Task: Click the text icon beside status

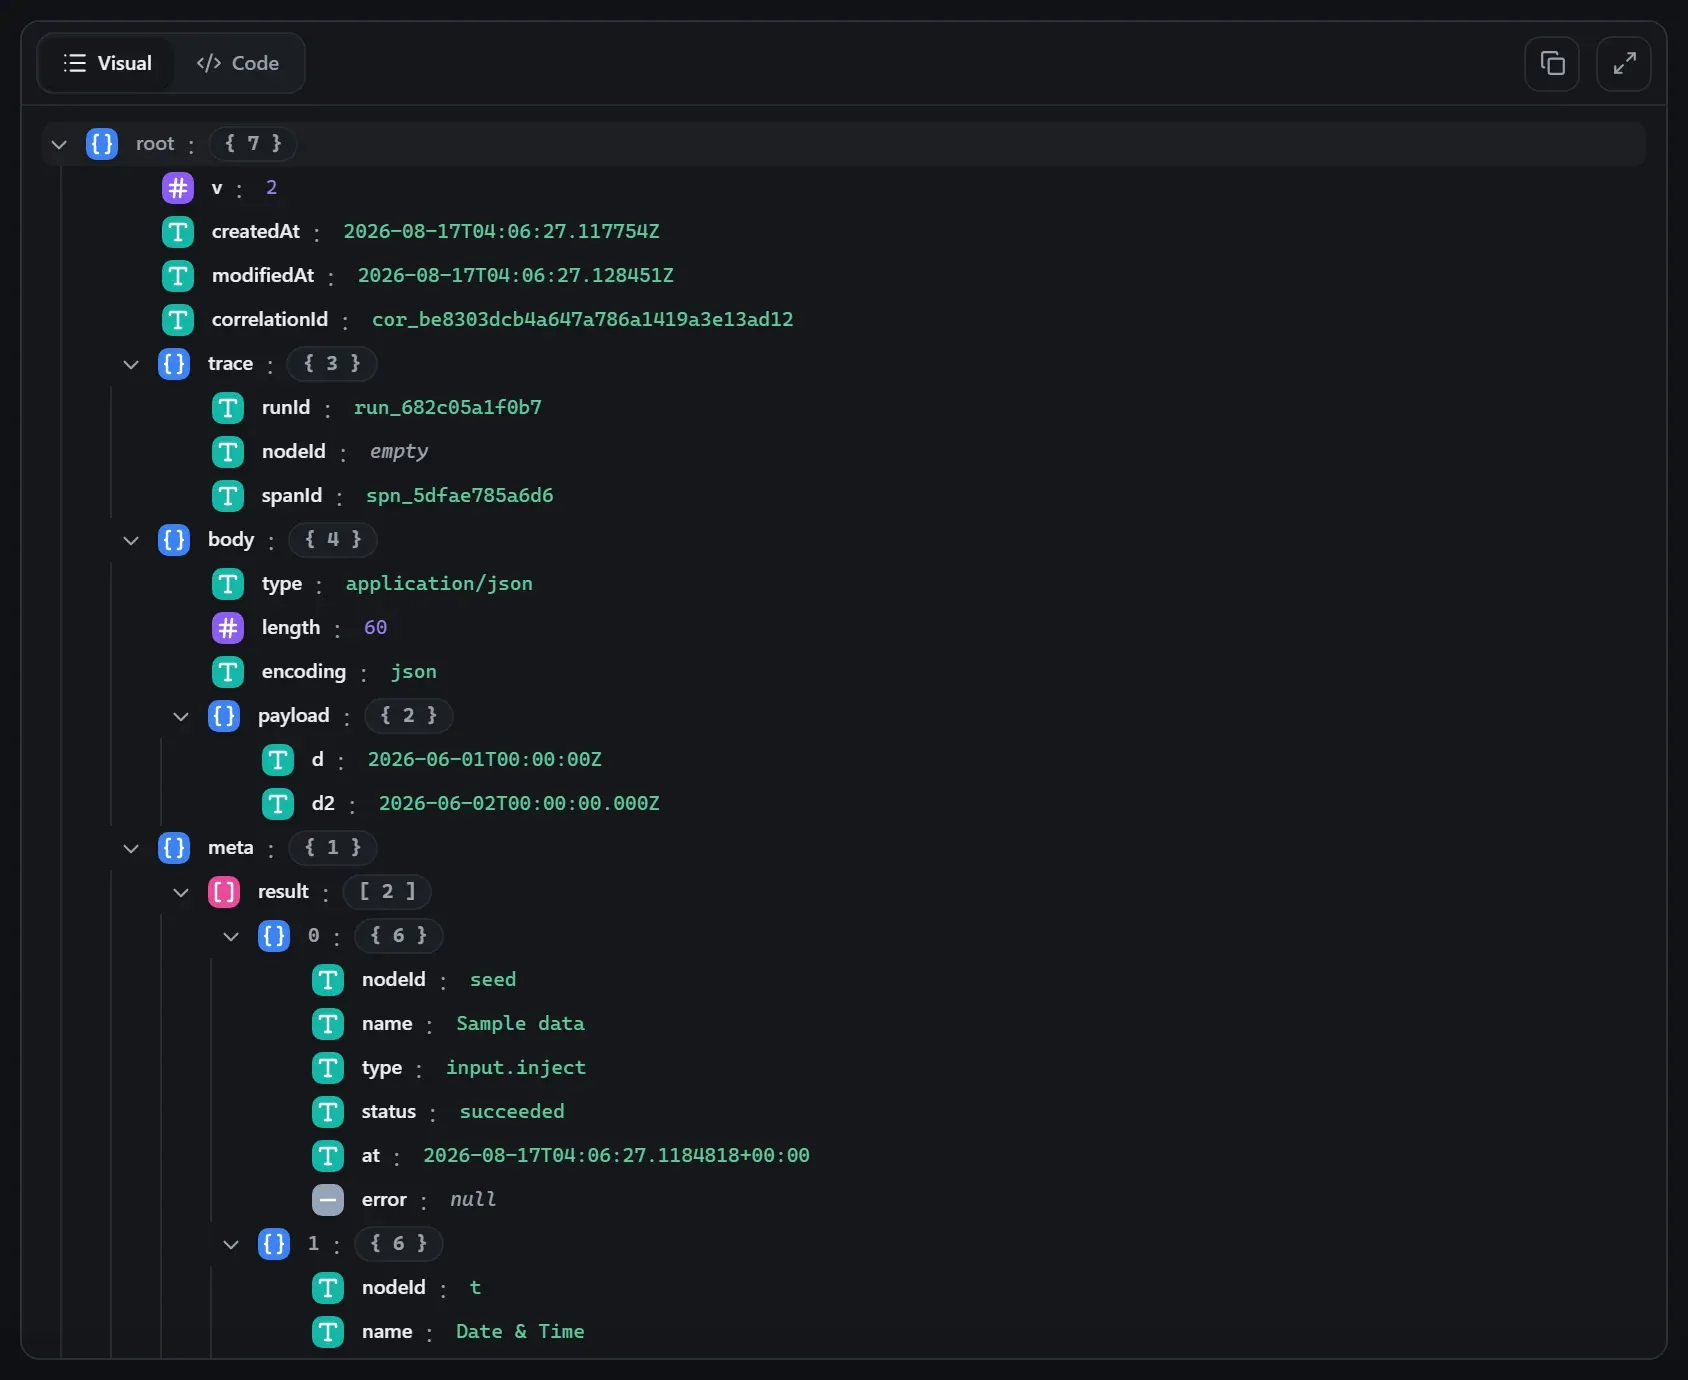Action: click(328, 1112)
